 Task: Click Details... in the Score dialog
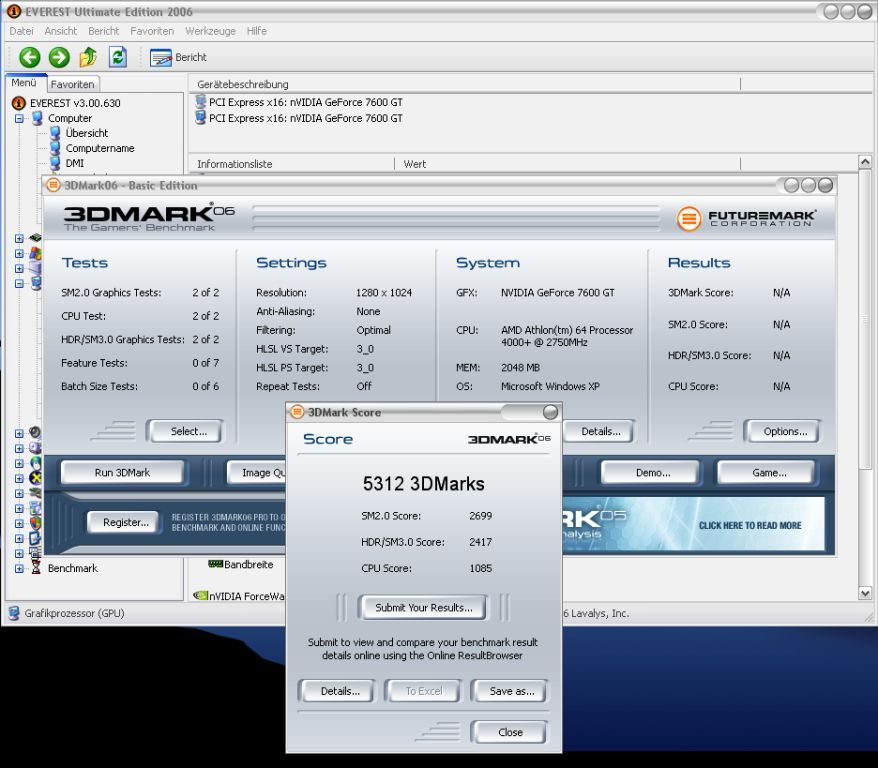click(337, 691)
